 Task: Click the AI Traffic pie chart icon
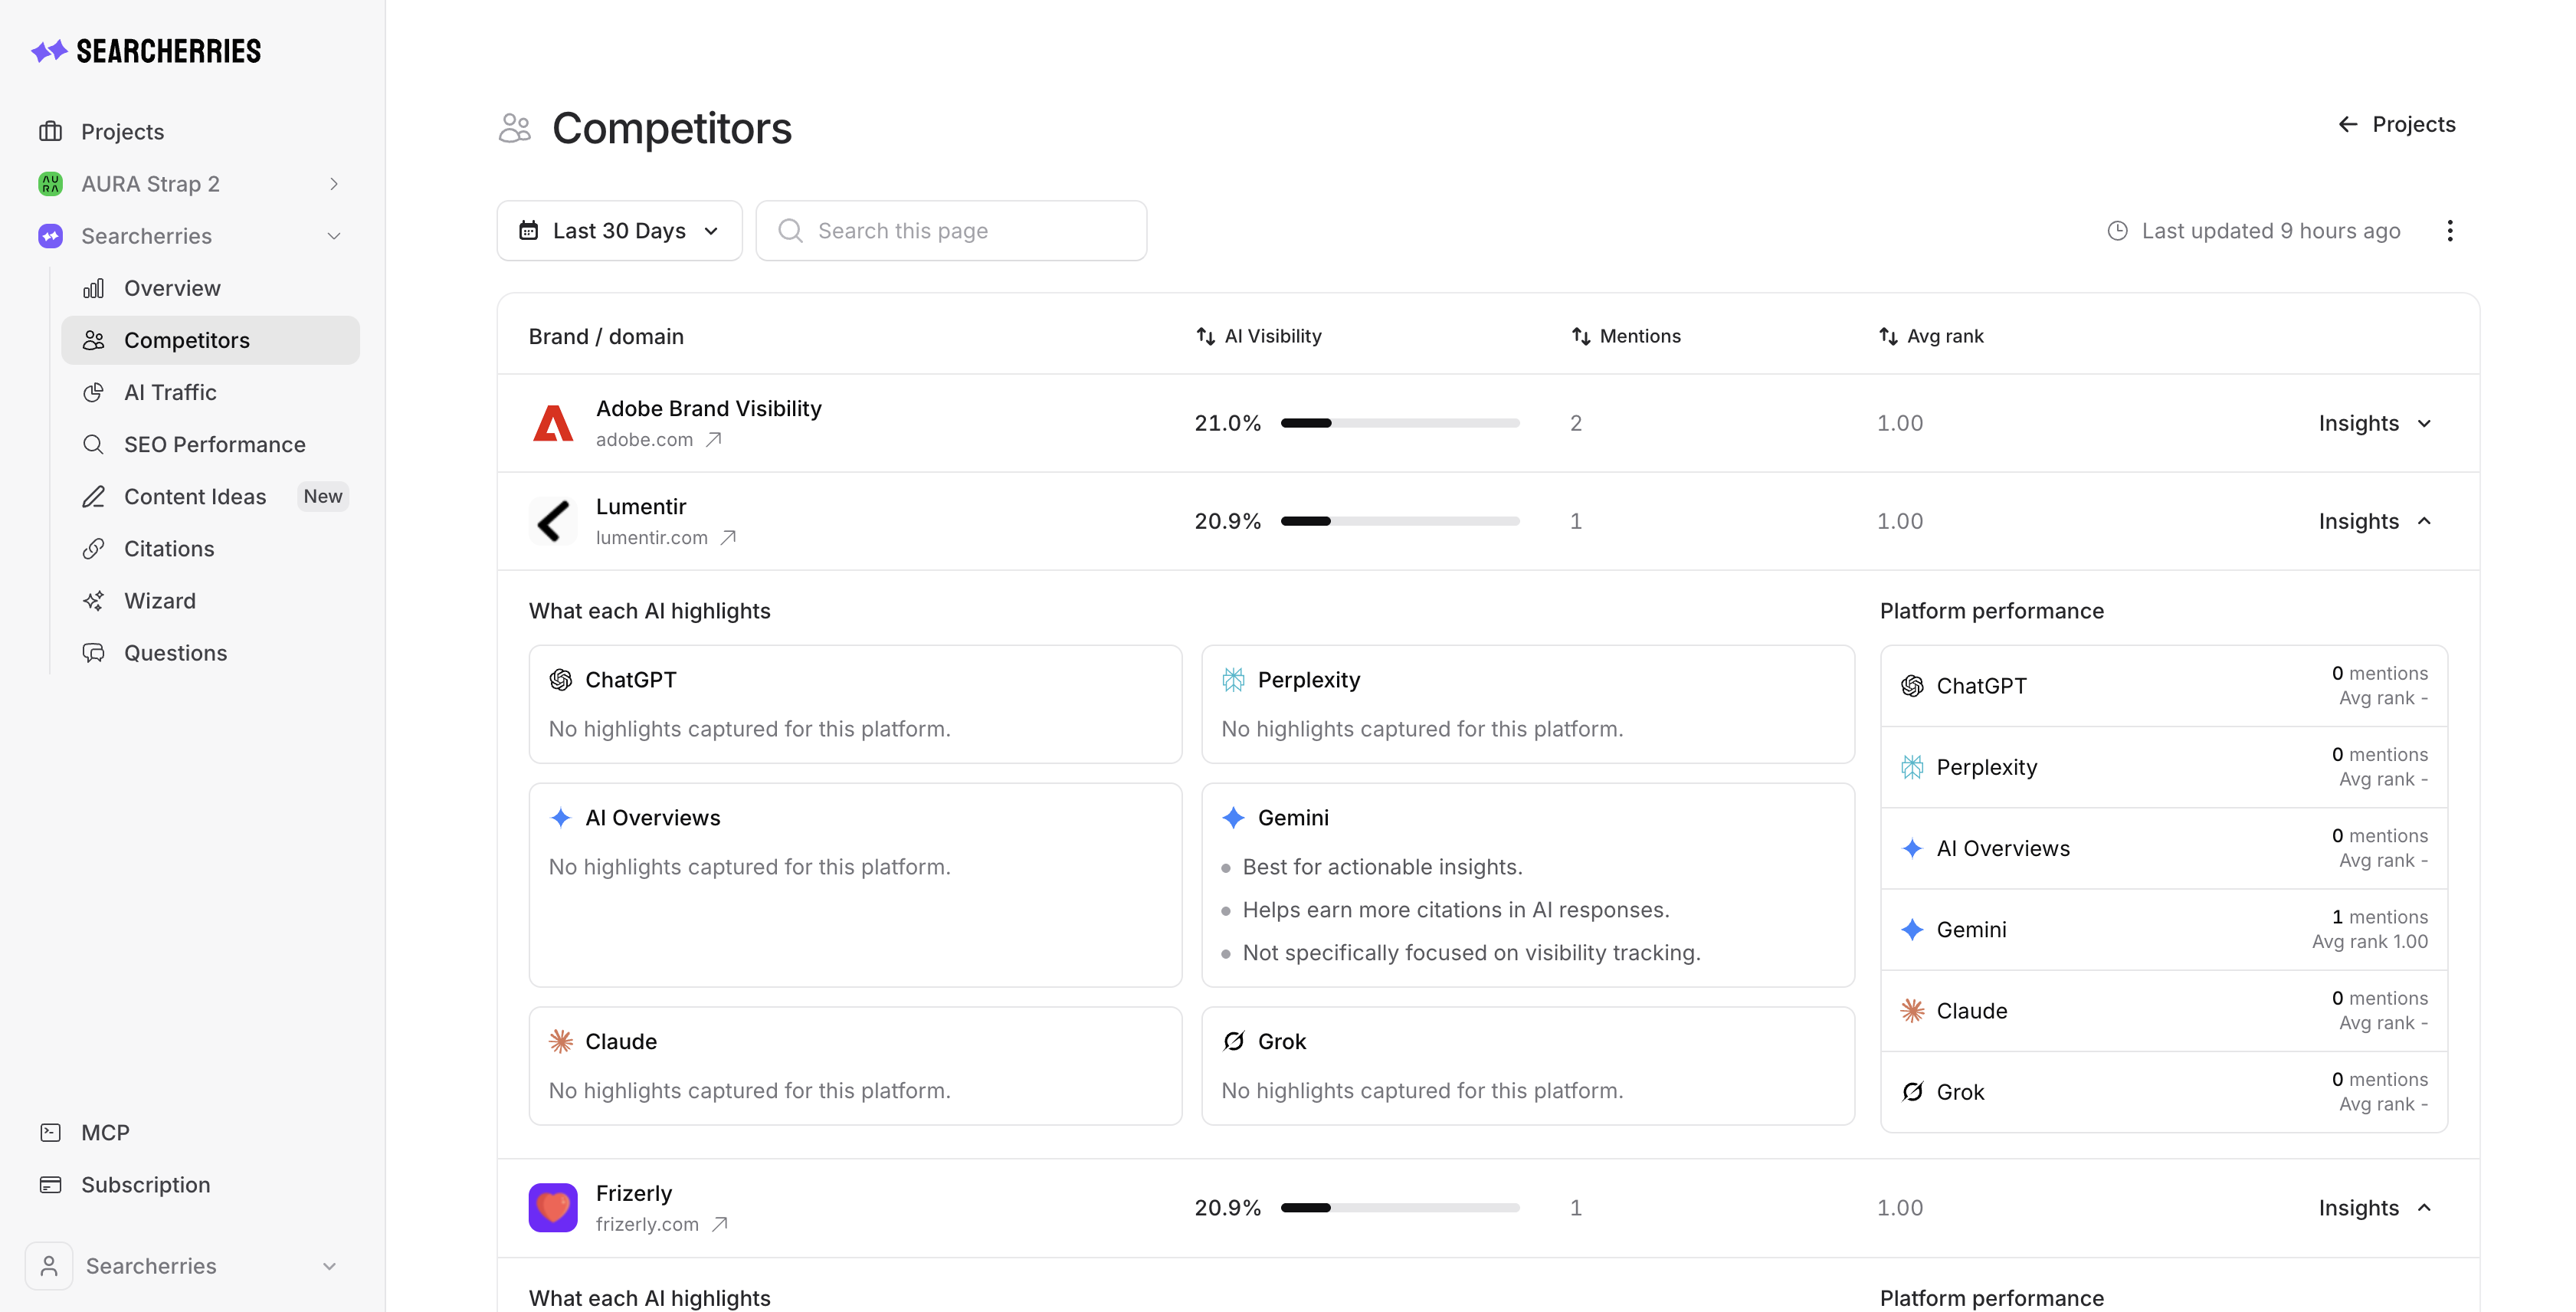tap(93, 392)
